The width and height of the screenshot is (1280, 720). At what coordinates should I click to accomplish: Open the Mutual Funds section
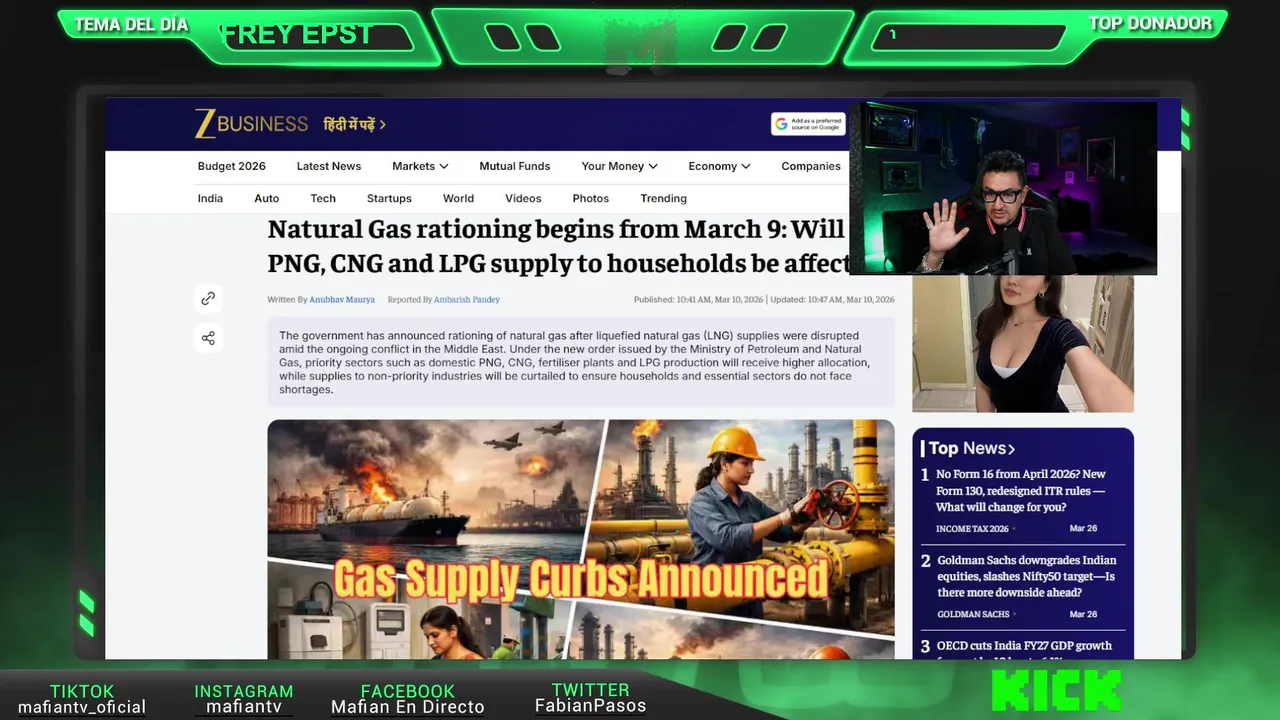pyautogui.click(x=515, y=166)
